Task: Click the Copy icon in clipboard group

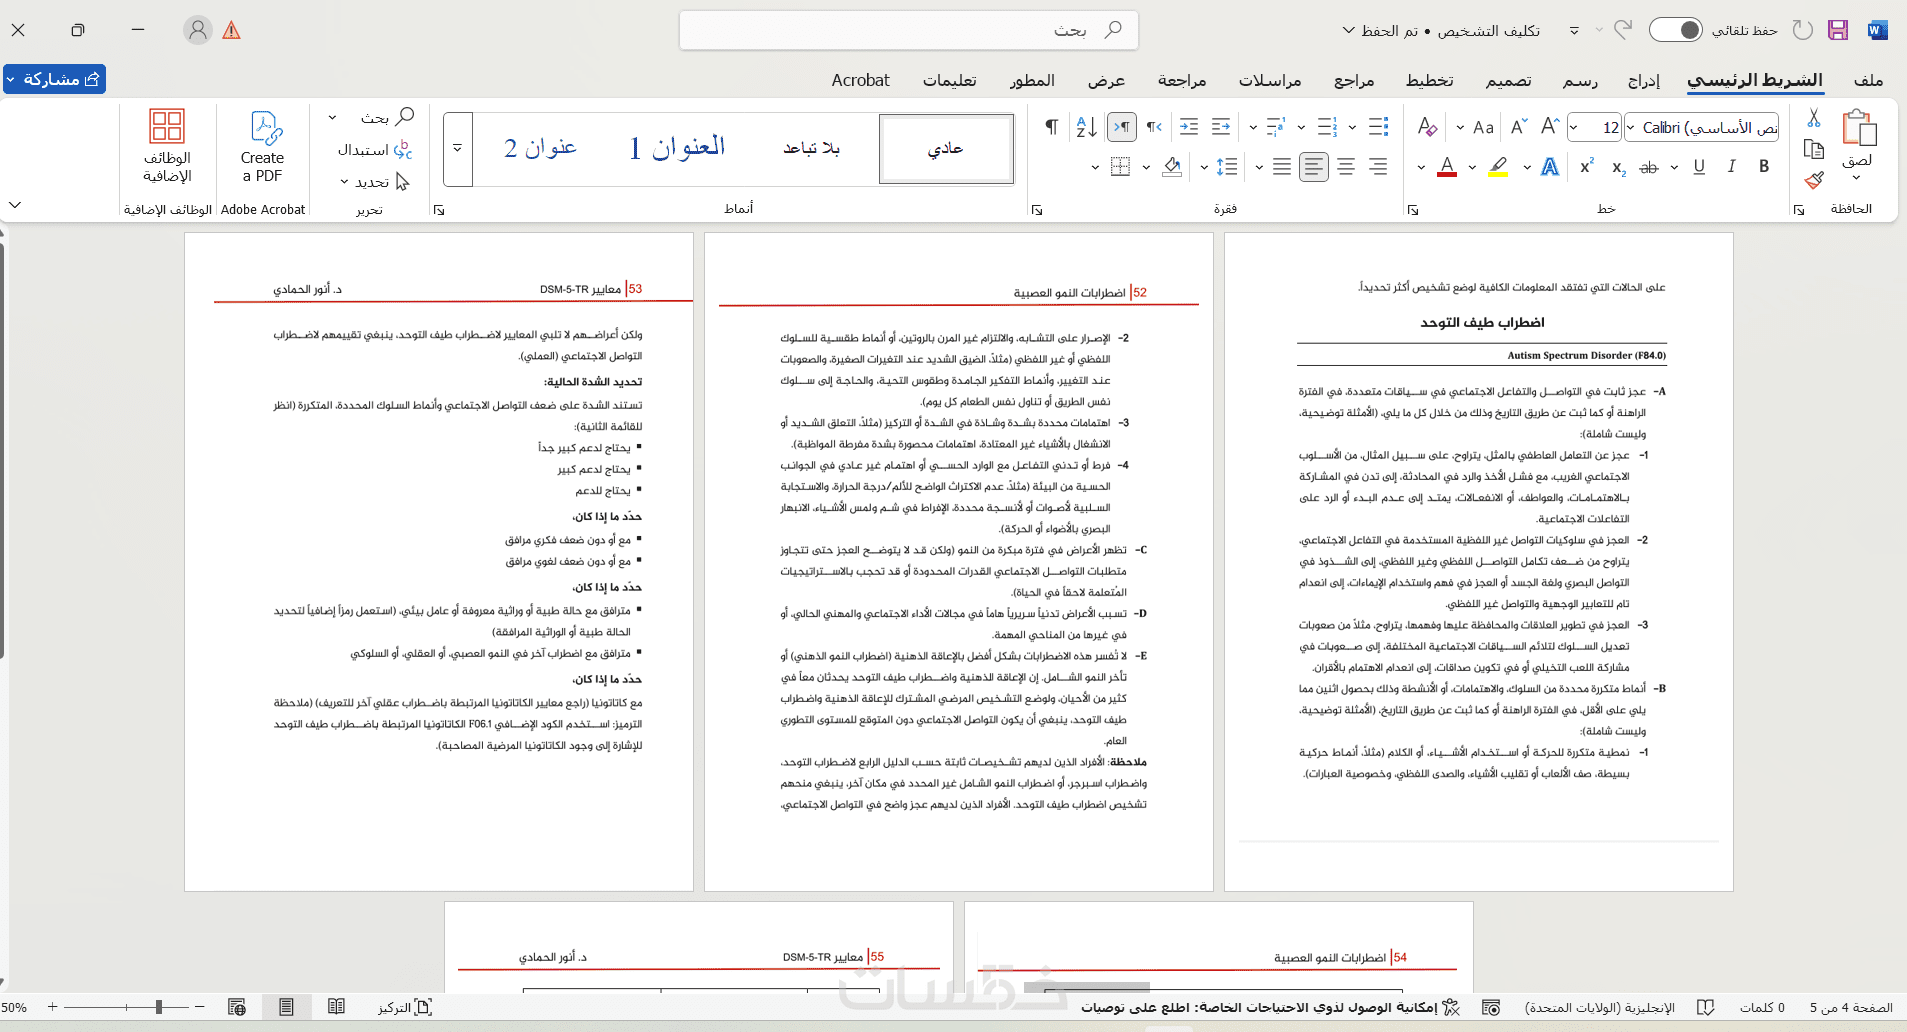Action: [1814, 150]
